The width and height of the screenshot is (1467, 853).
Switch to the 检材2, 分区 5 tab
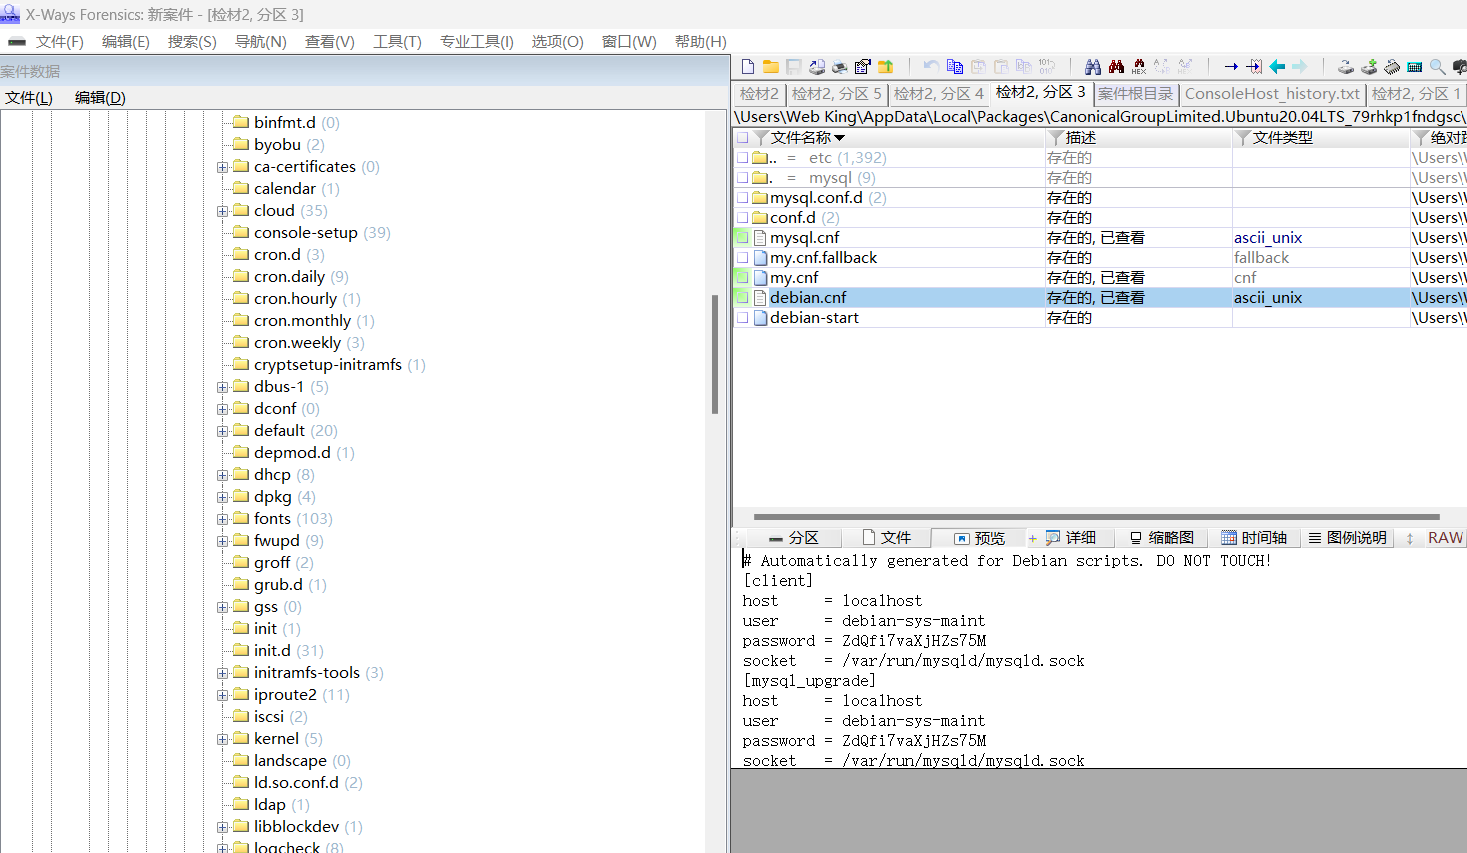[x=837, y=94]
